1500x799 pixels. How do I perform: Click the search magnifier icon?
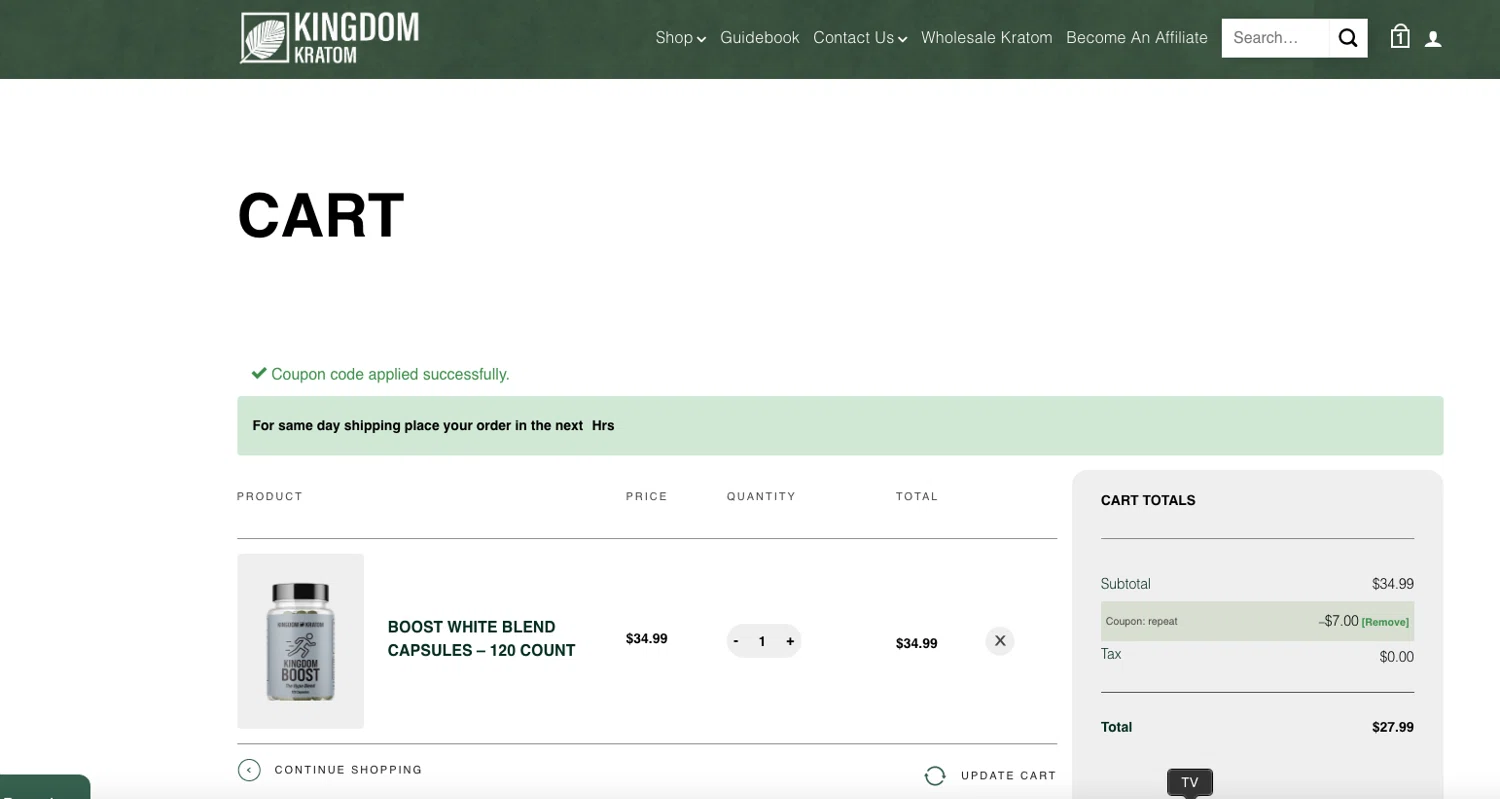(1348, 38)
